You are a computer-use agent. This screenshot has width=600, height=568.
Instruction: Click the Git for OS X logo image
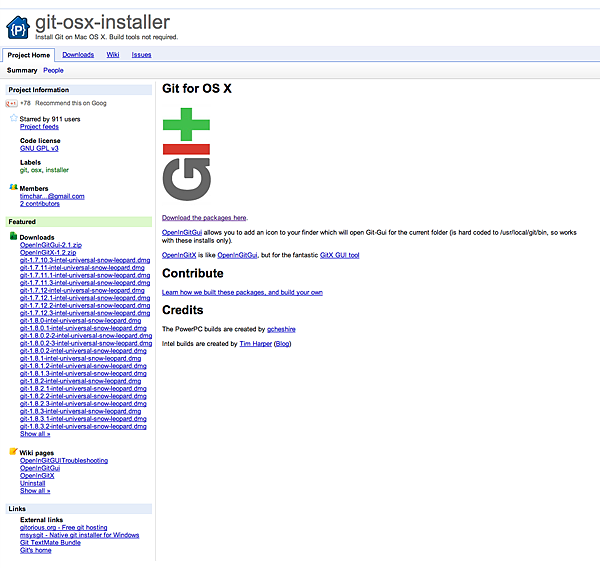coord(186,154)
